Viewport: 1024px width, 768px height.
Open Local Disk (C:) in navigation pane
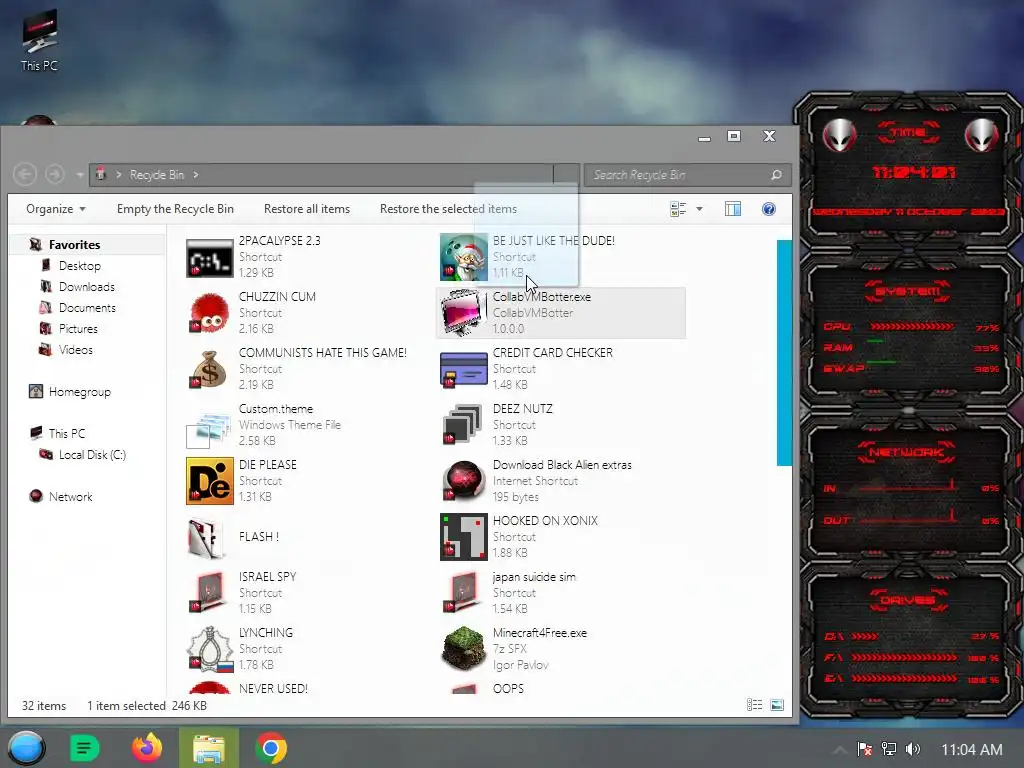pyautogui.click(x=92, y=455)
